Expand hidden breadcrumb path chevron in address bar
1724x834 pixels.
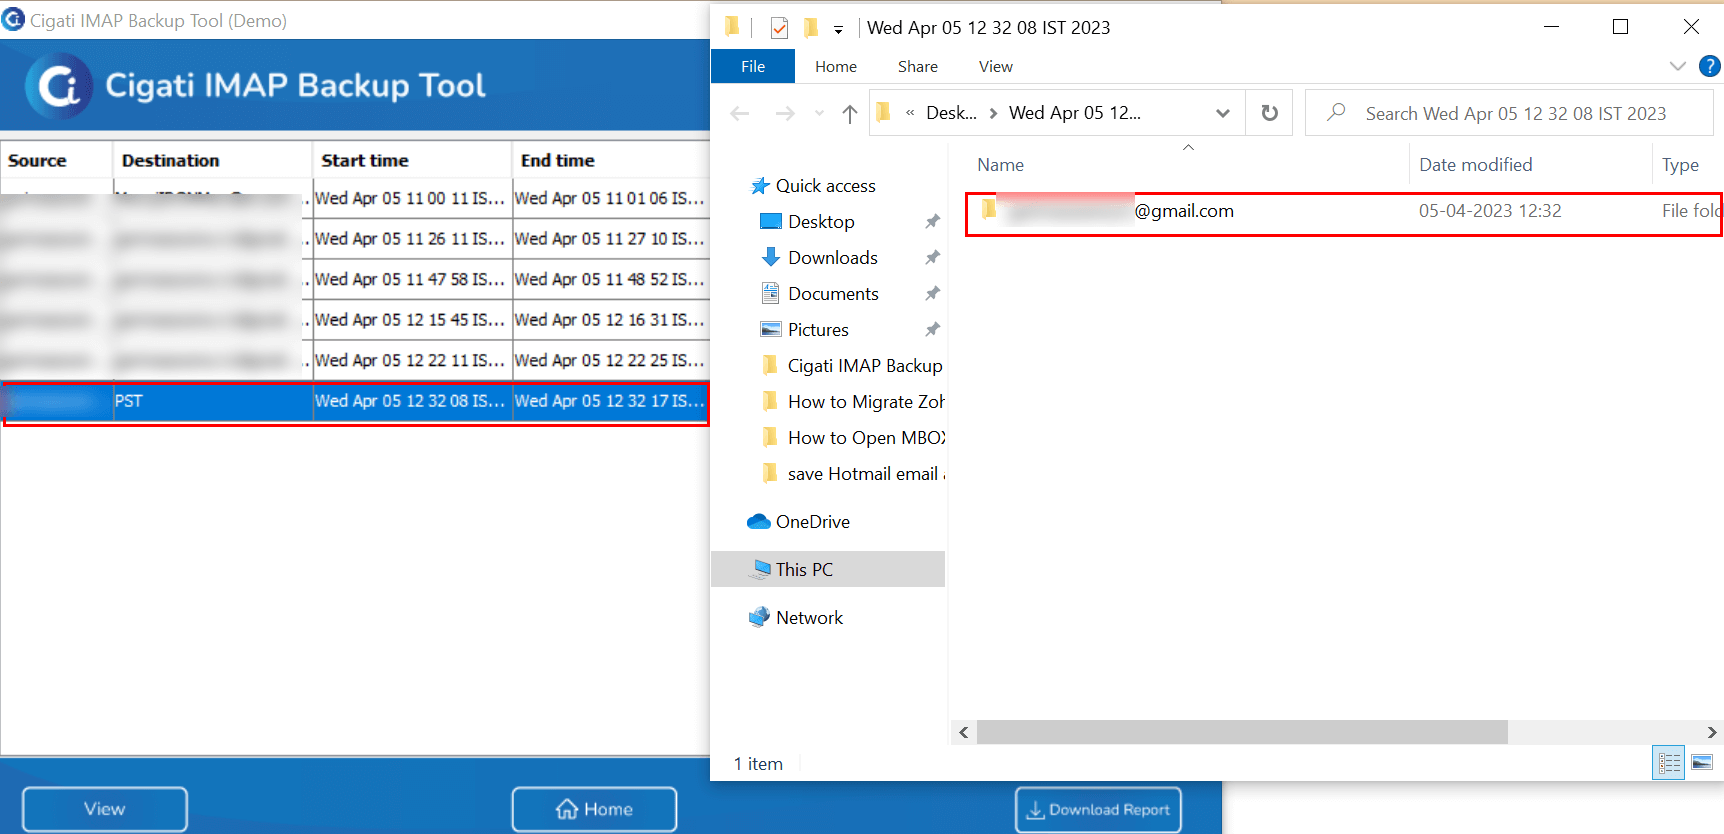[910, 113]
